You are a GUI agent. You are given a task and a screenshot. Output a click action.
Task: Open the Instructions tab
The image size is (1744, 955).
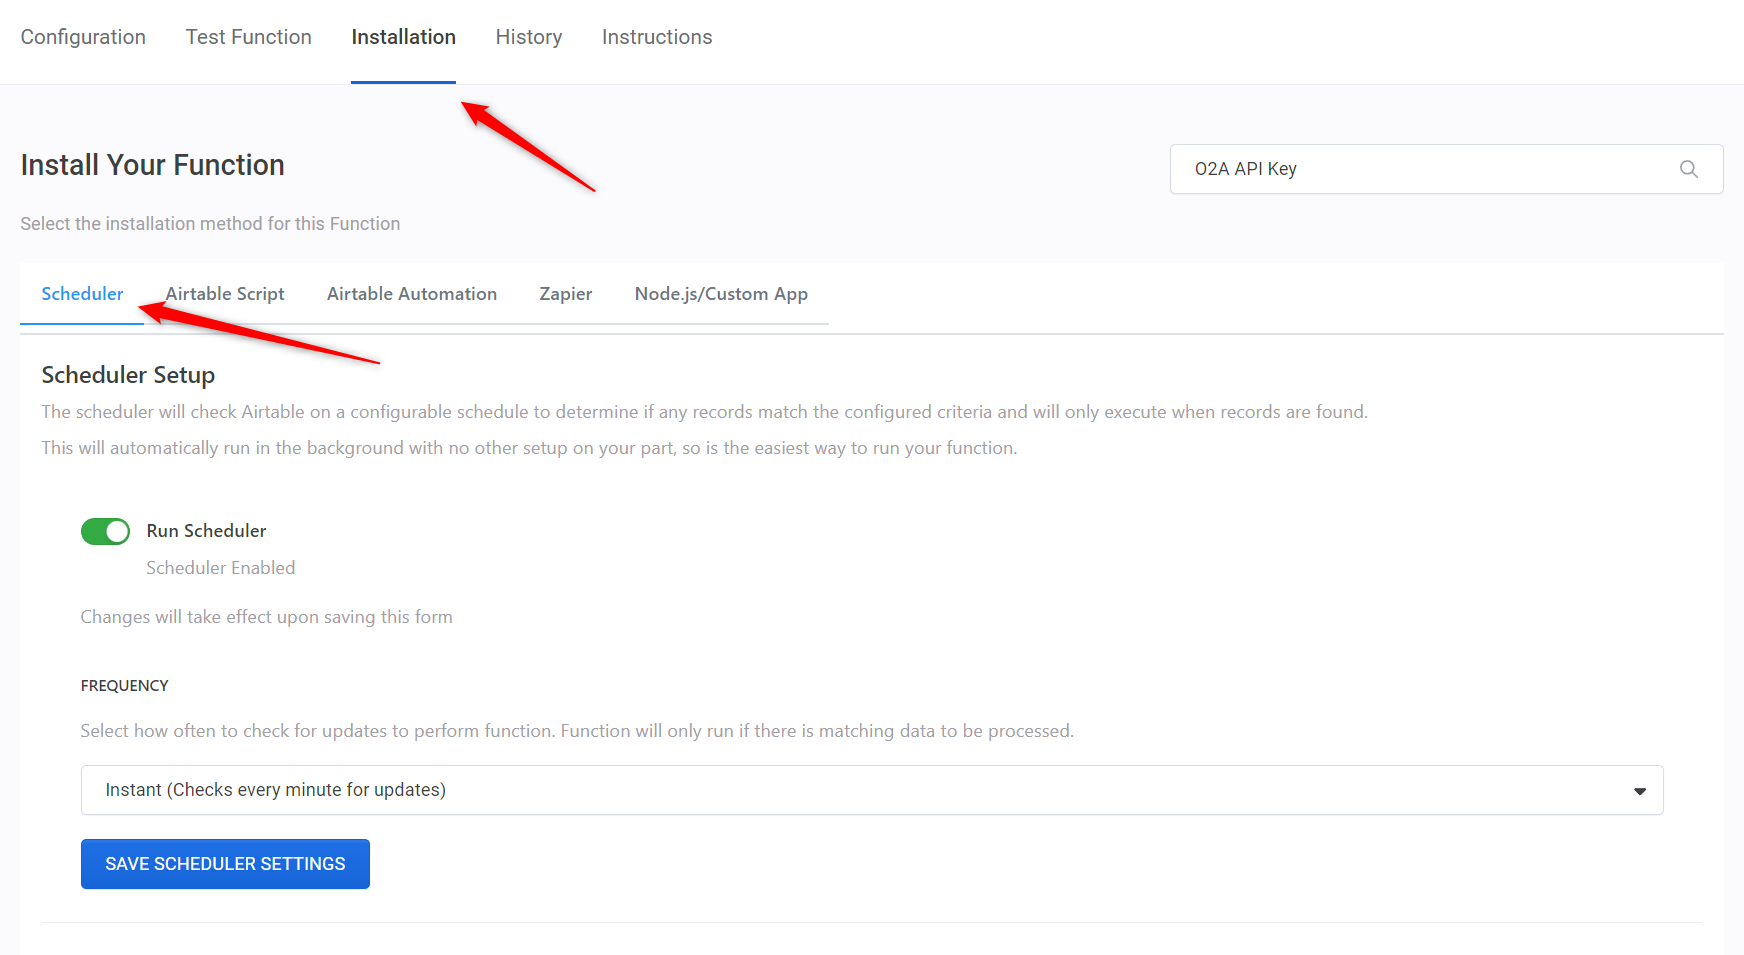coord(657,37)
